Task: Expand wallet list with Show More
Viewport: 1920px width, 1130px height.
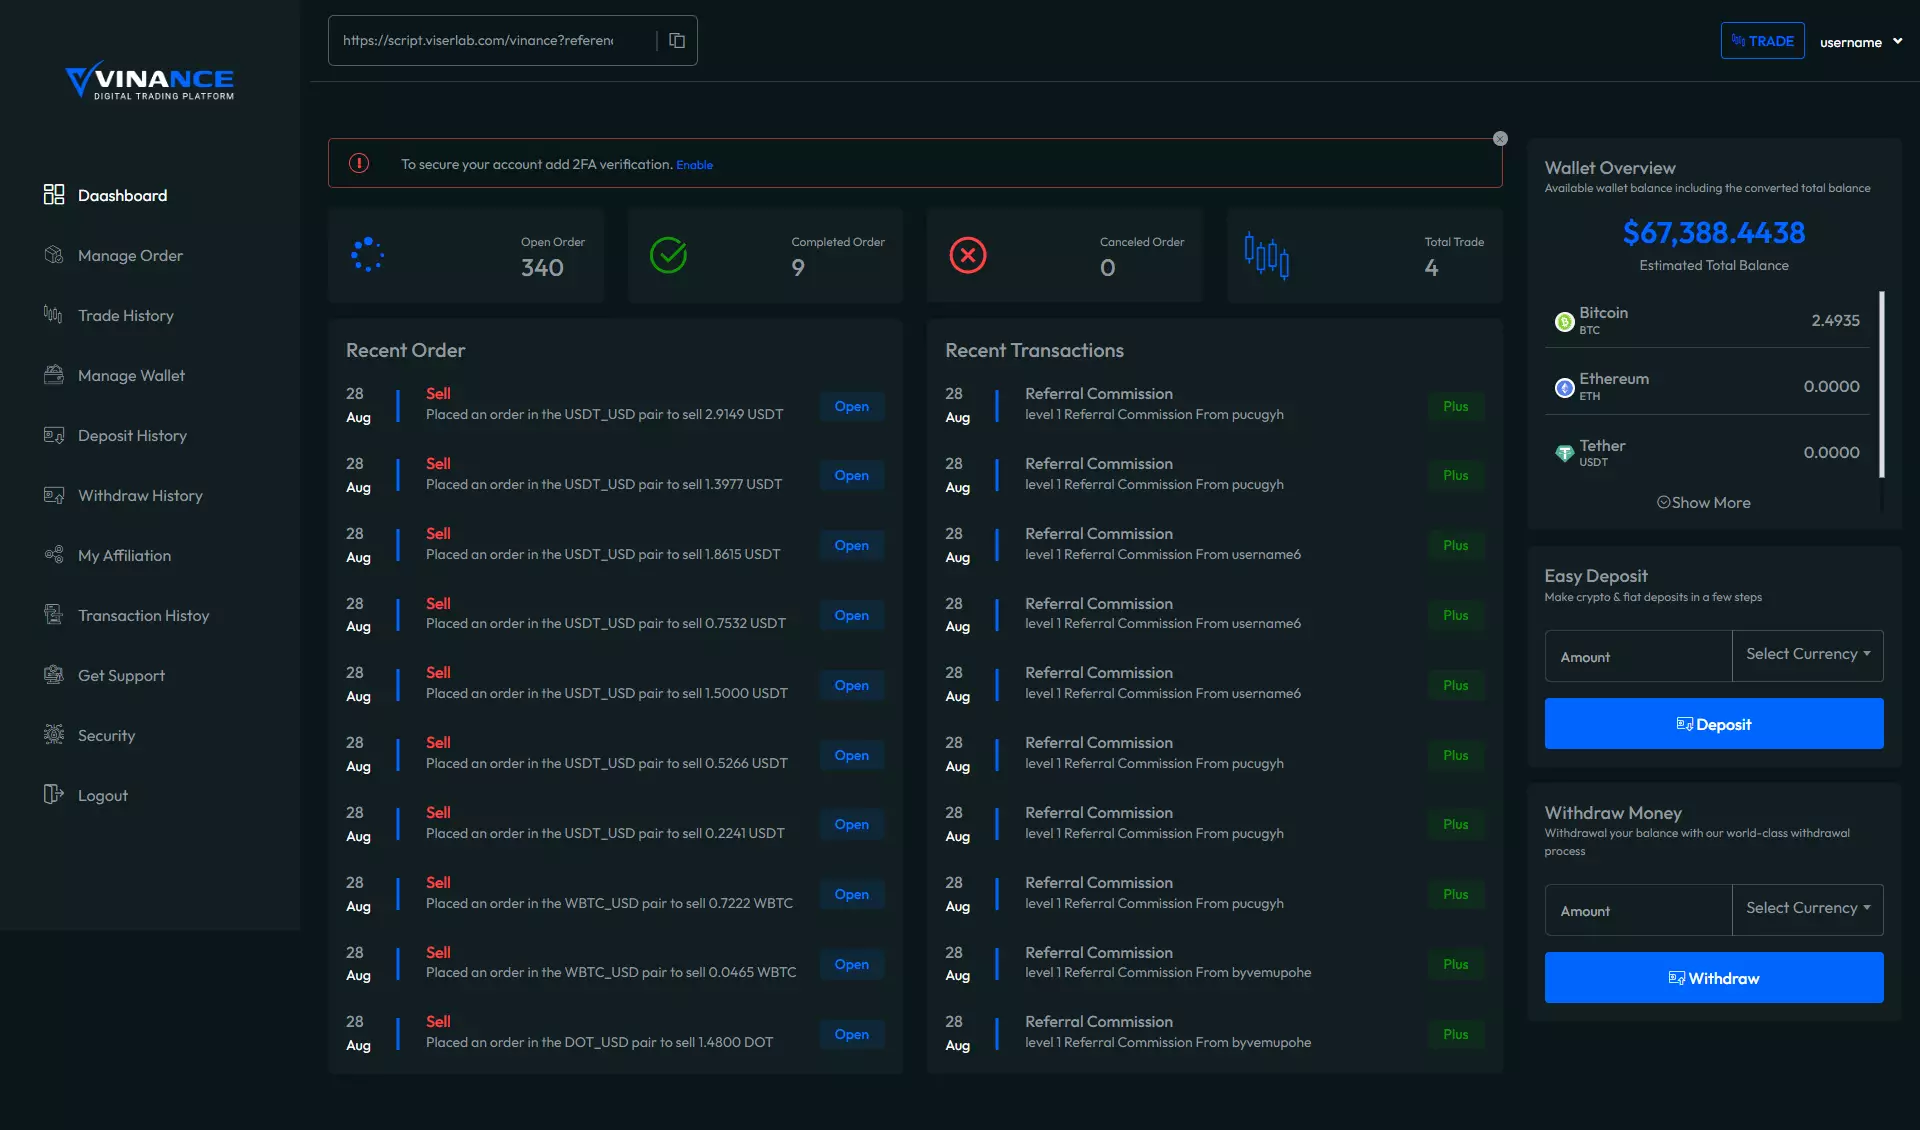Action: [x=1704, y=503]
